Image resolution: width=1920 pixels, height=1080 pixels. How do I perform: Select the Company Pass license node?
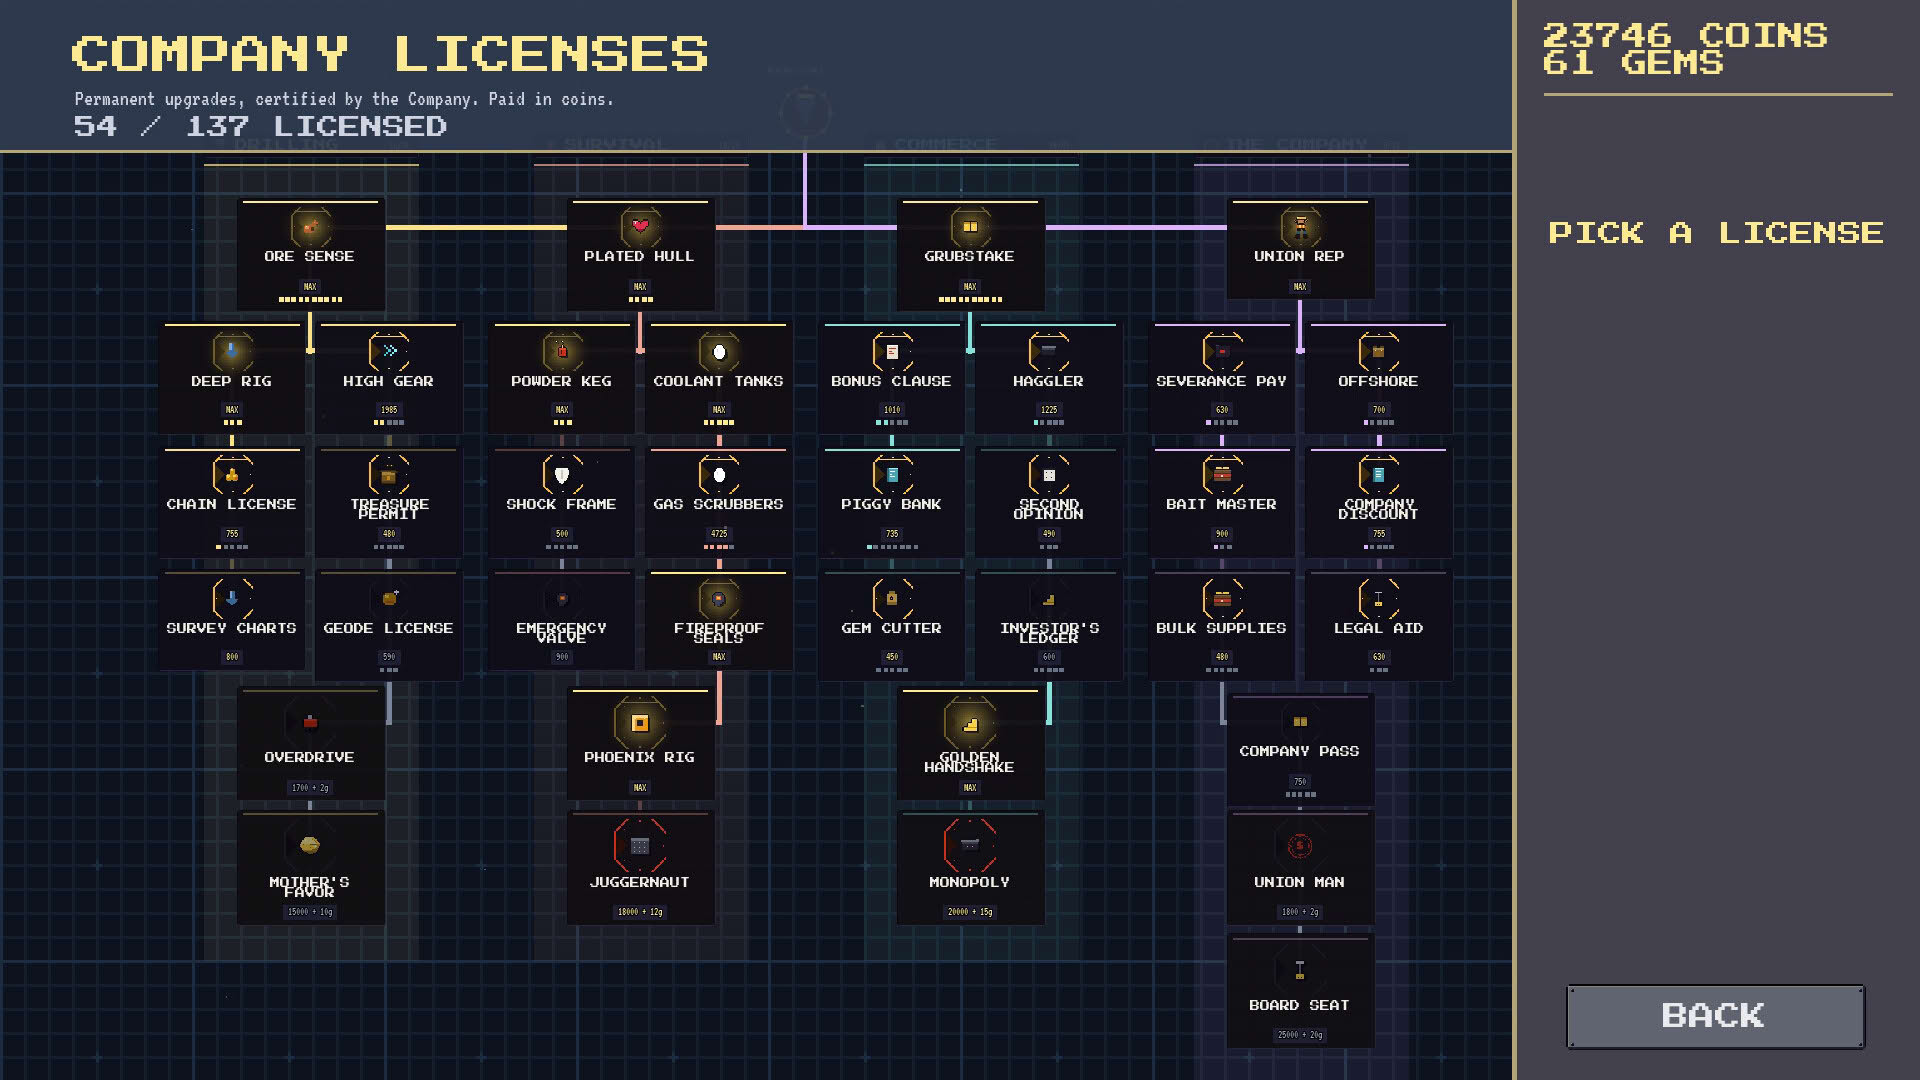click(1300, 750)
